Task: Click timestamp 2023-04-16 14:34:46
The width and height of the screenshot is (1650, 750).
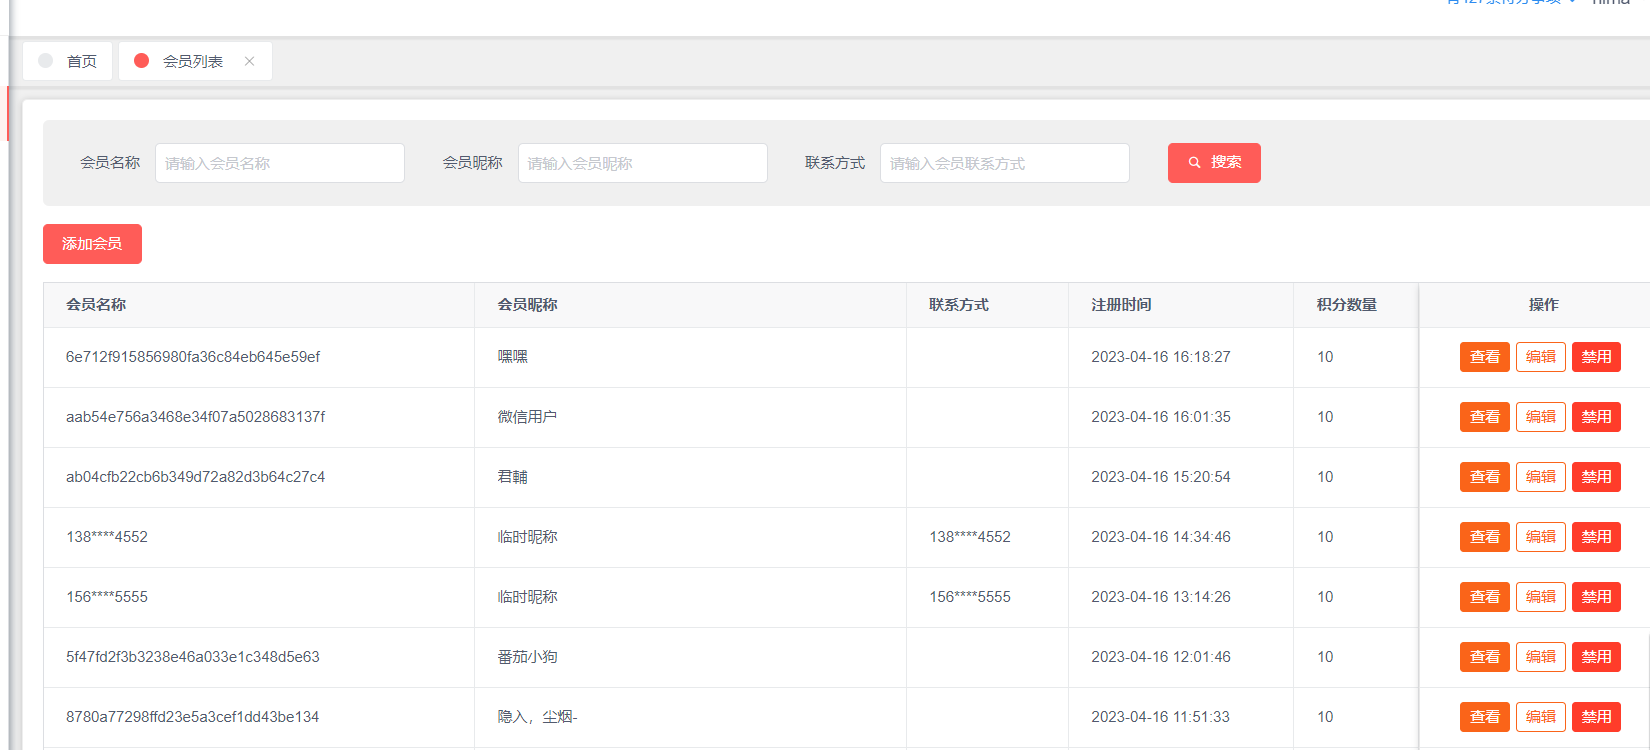Action: [x=1161, y=537]
